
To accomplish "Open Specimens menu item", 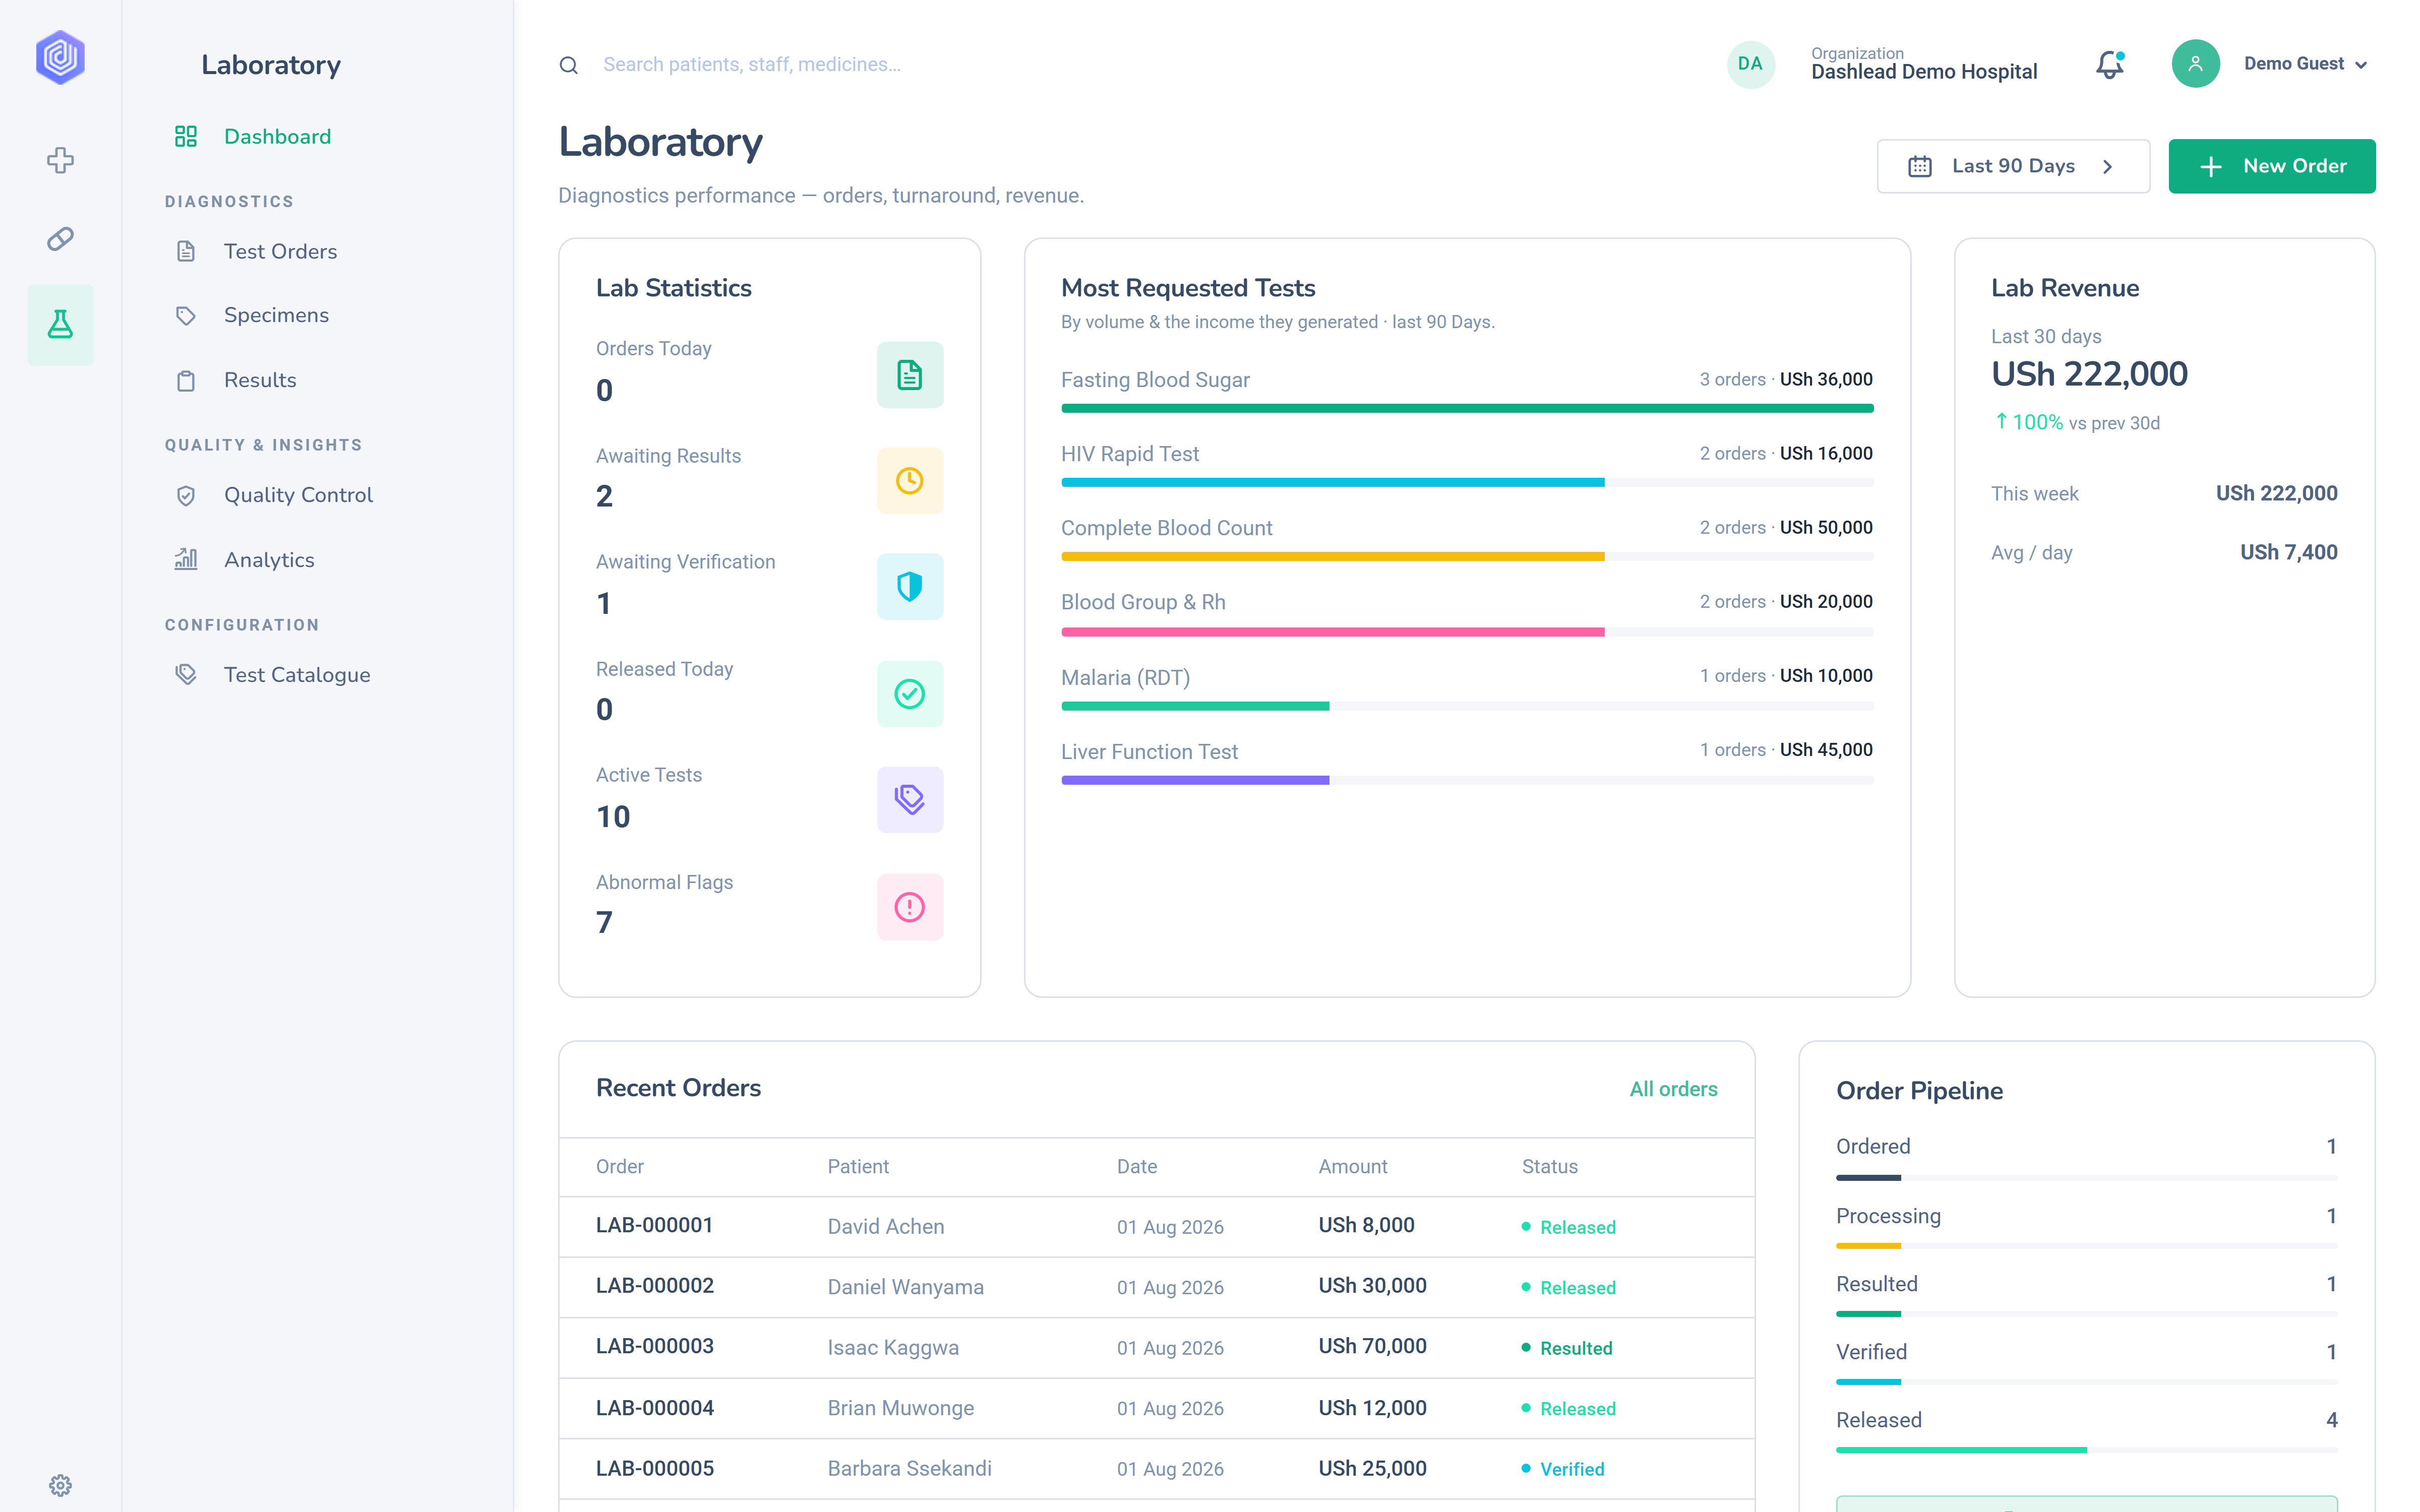I will click(252, 315).
